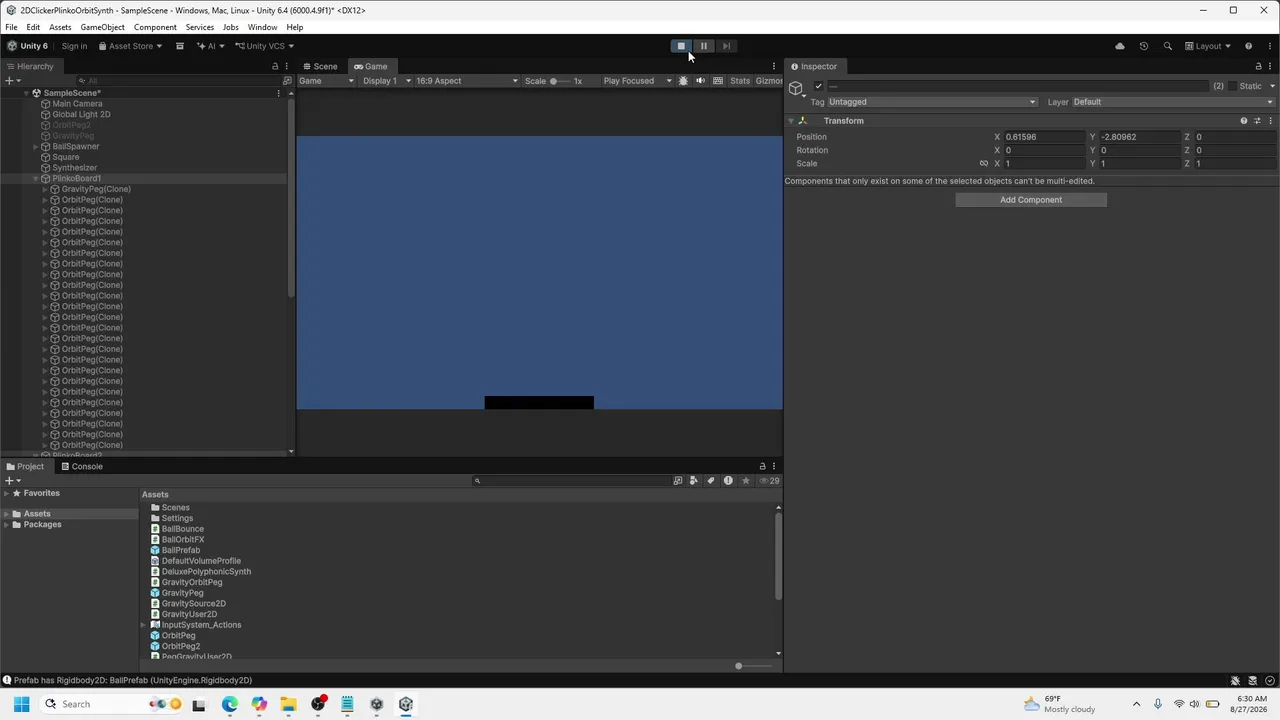Image resolution: width=1280 pixels, height=720 pixels.
Task: Toggle the Game view keyboard shortcuts icon
Action: coord(718,81)
